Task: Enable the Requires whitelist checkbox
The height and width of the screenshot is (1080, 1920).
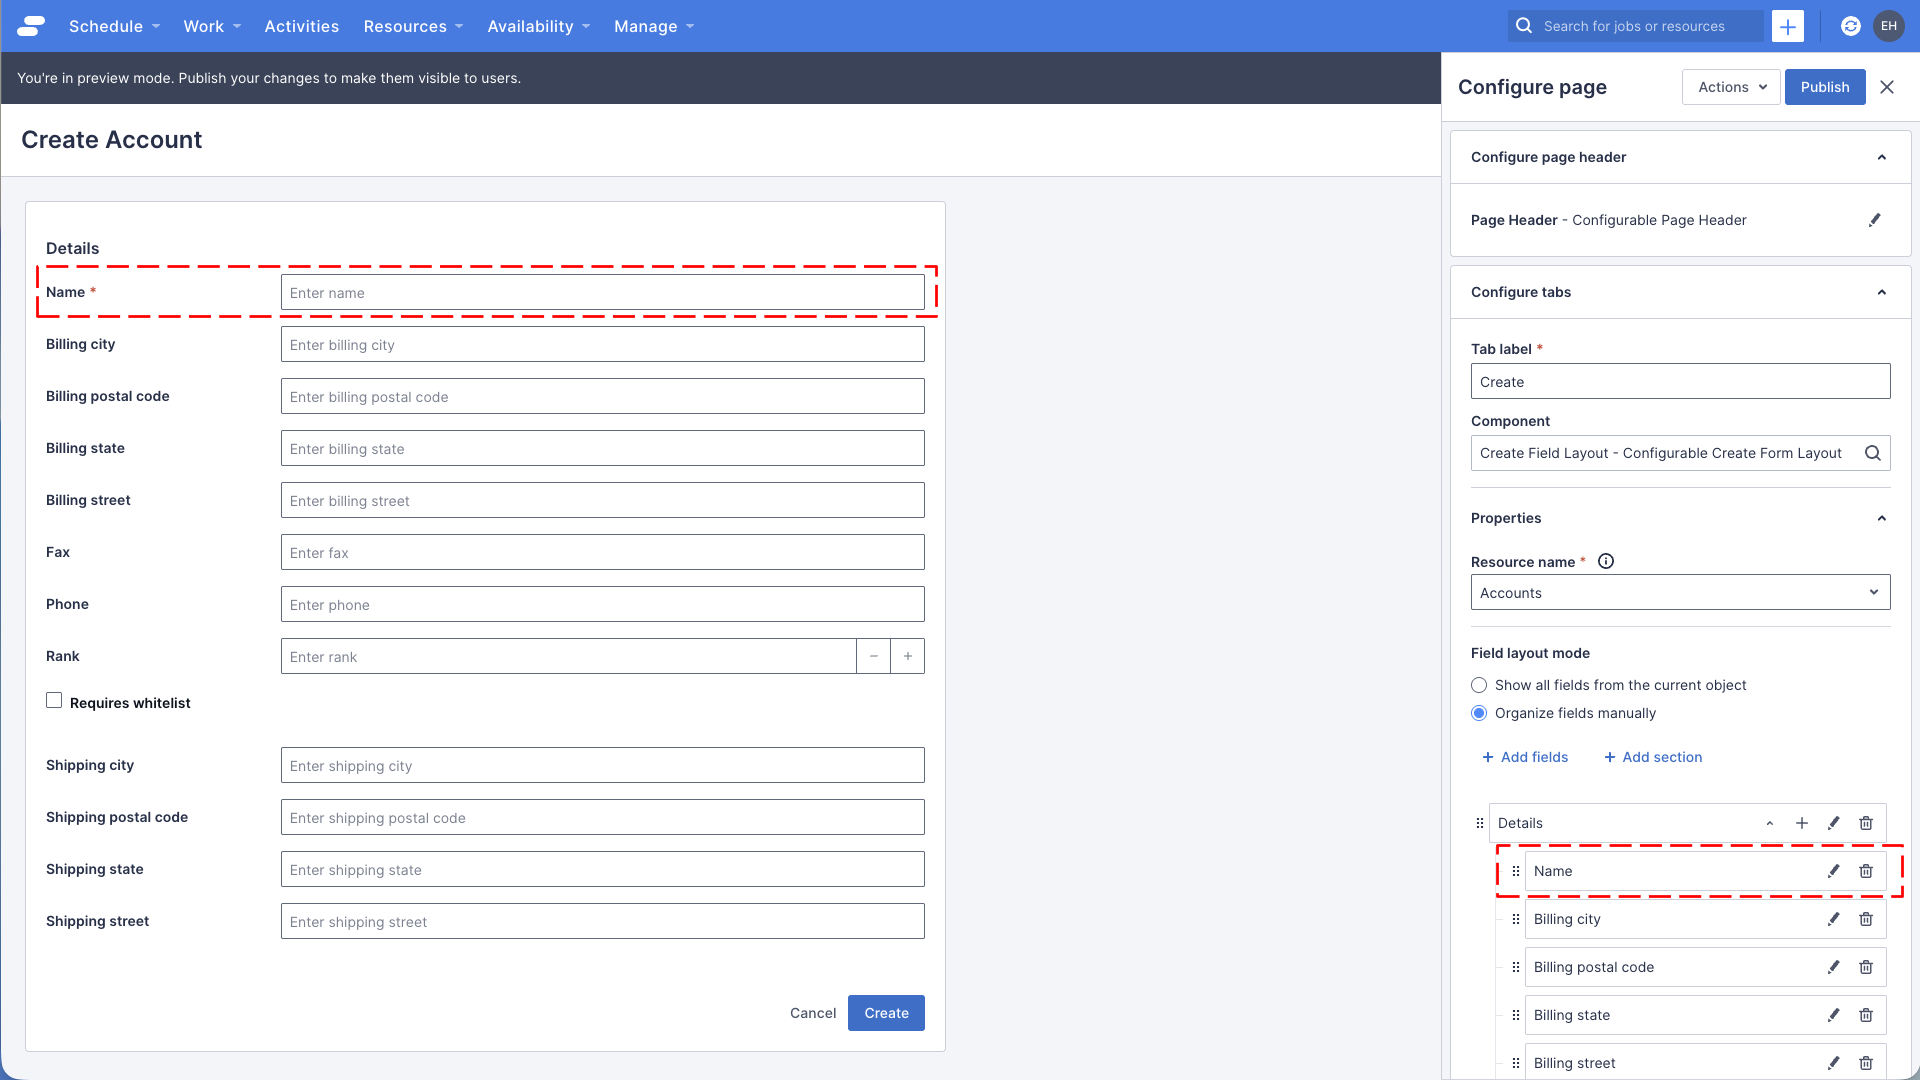Action: [54, 701]
